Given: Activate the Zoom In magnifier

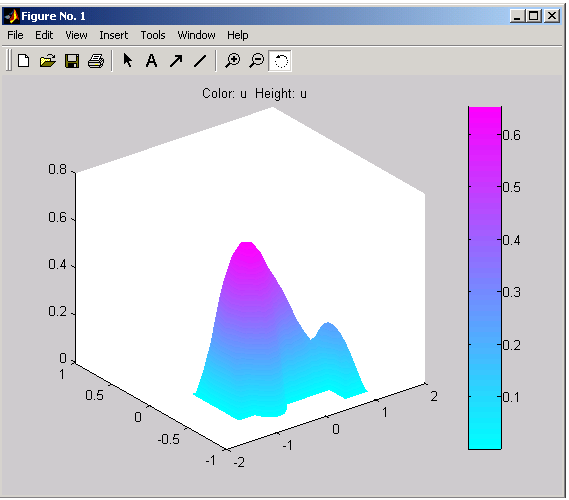Looking at the screenshot, I should point(232,61).
